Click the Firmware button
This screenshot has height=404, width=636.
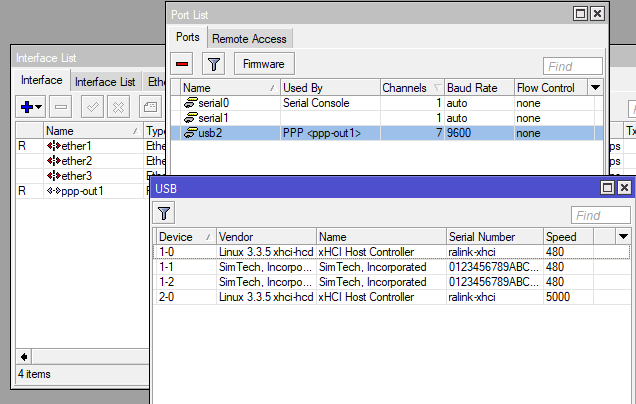264,64
